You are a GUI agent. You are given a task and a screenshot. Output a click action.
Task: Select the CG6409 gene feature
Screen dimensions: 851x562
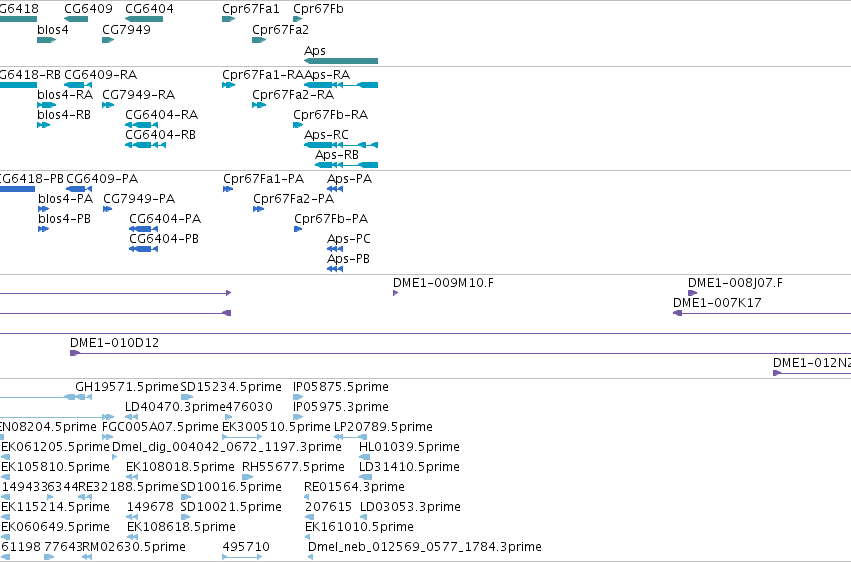[x=76, y=19]
